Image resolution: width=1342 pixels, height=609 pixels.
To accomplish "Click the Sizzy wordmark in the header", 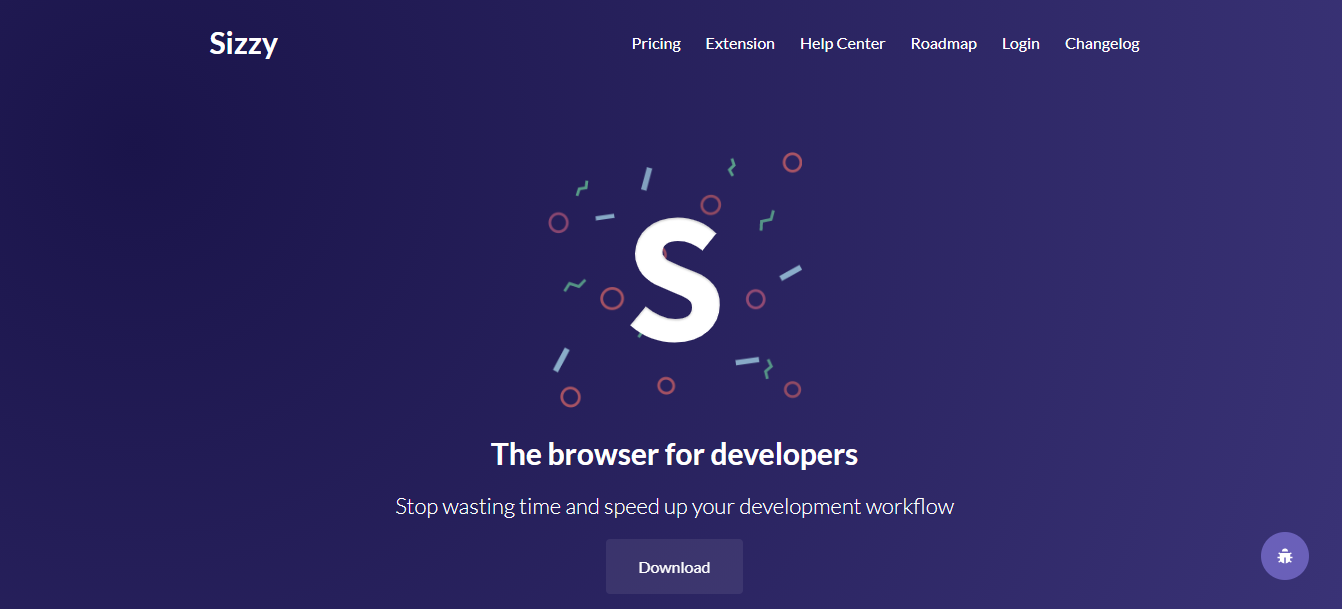I will 243,43.
